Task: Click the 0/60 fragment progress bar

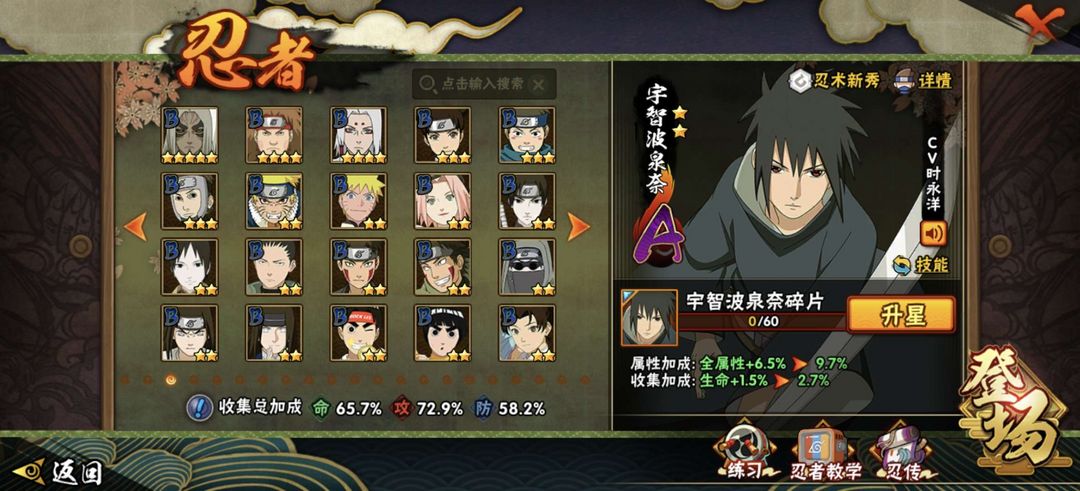Action: pos(761,322)
